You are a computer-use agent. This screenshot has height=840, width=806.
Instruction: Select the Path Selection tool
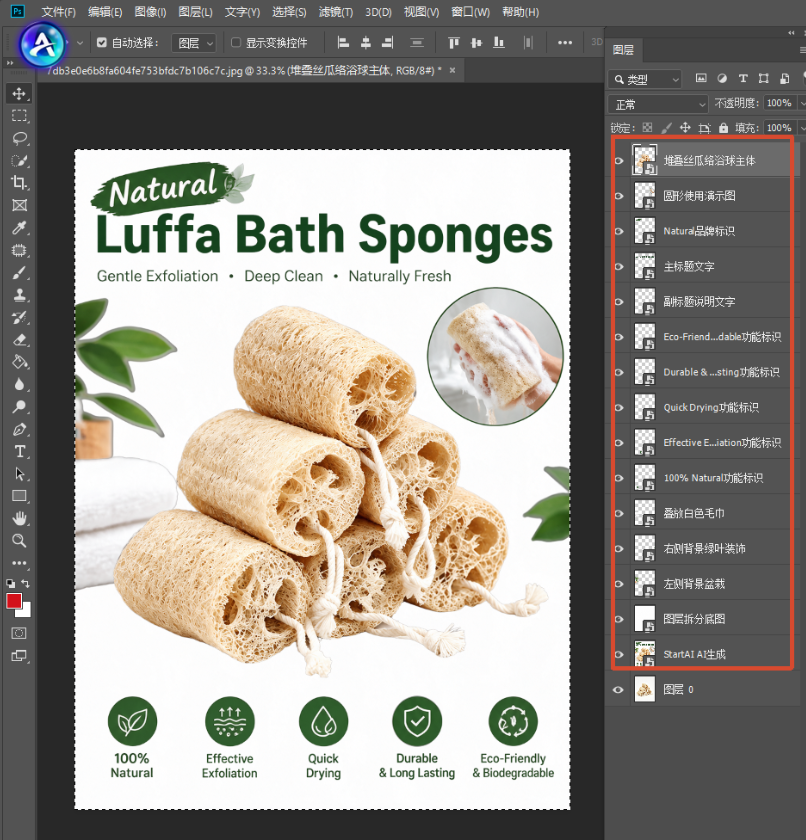tap(19, 474)
